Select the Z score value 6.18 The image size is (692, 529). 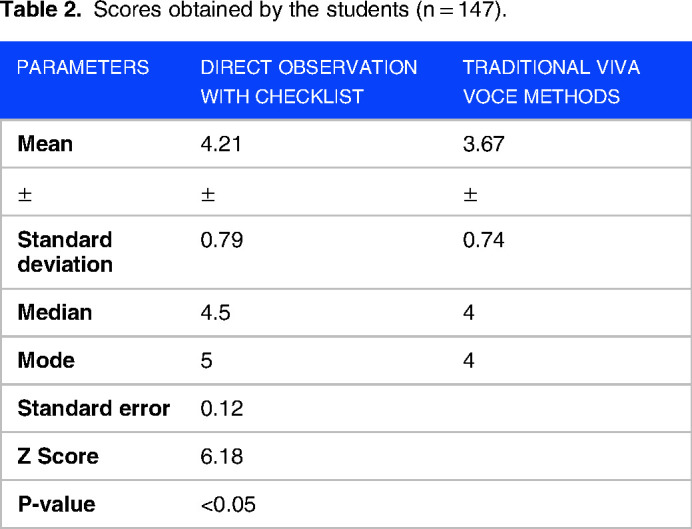click(221, 457)
